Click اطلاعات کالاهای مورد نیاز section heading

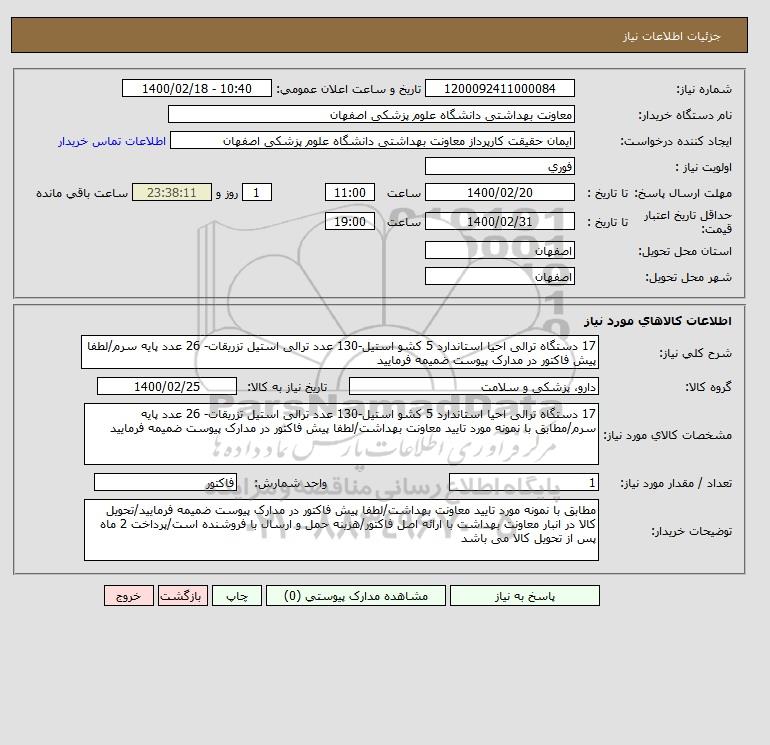tap(658, 321)
